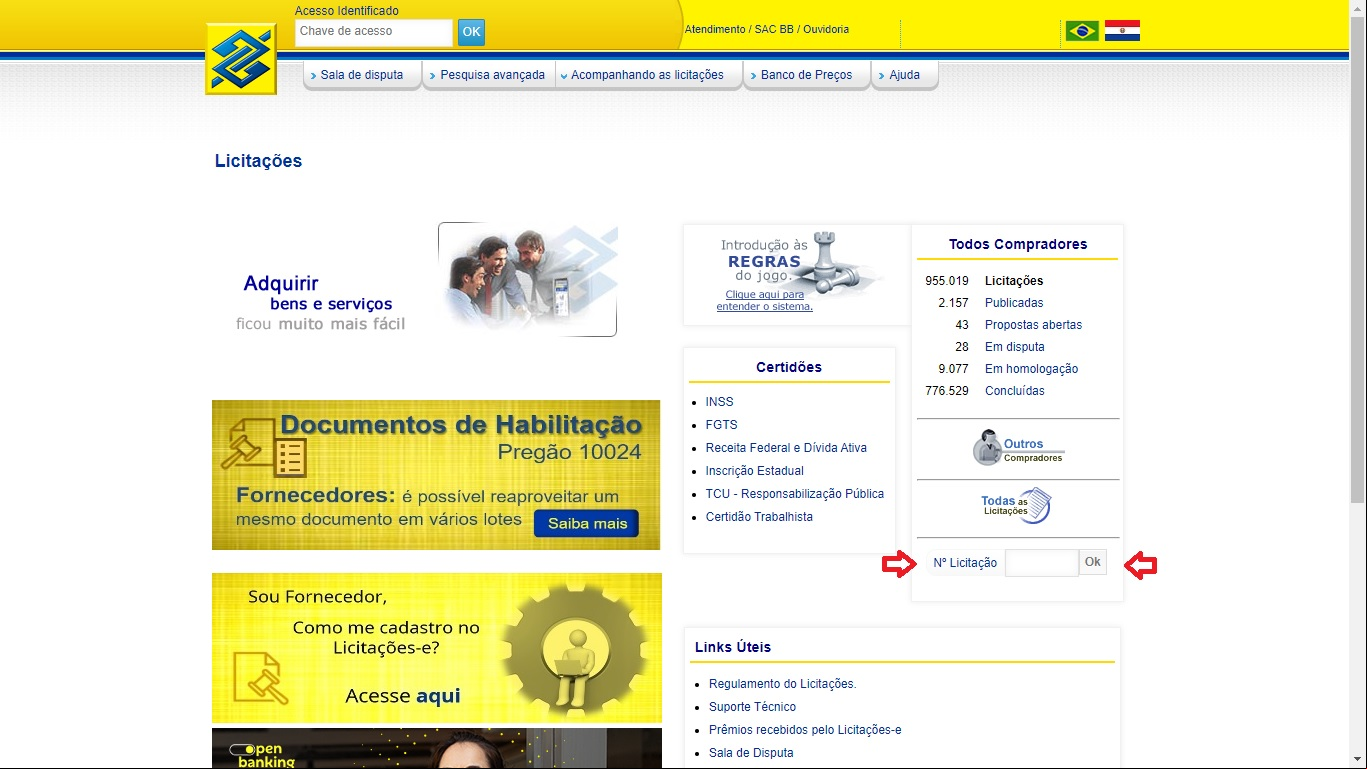Switch language with the Paraguay flag

click(1122, 31)
